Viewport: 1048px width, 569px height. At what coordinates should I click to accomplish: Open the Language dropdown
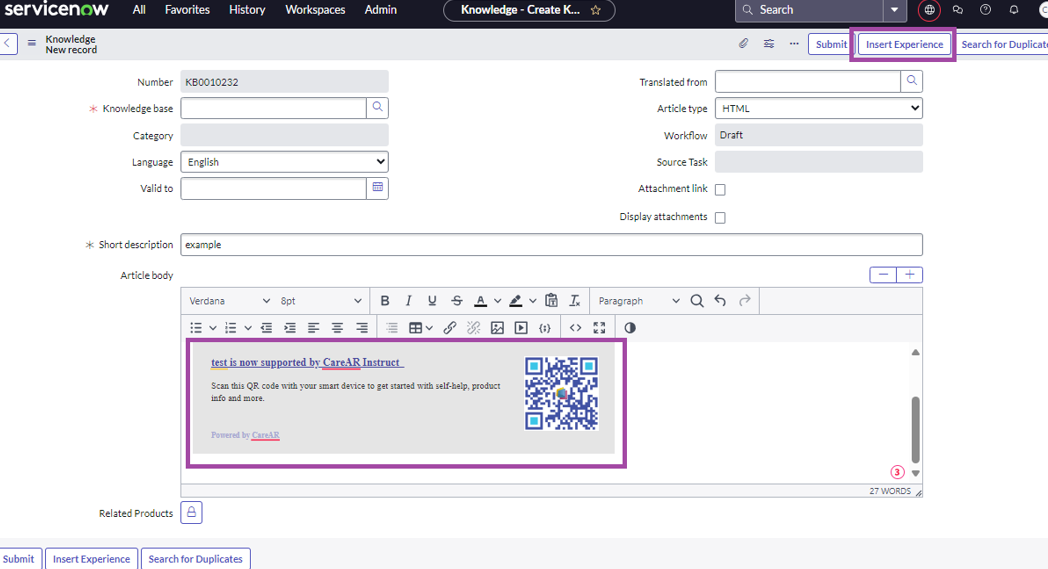[x=284, y=162]
